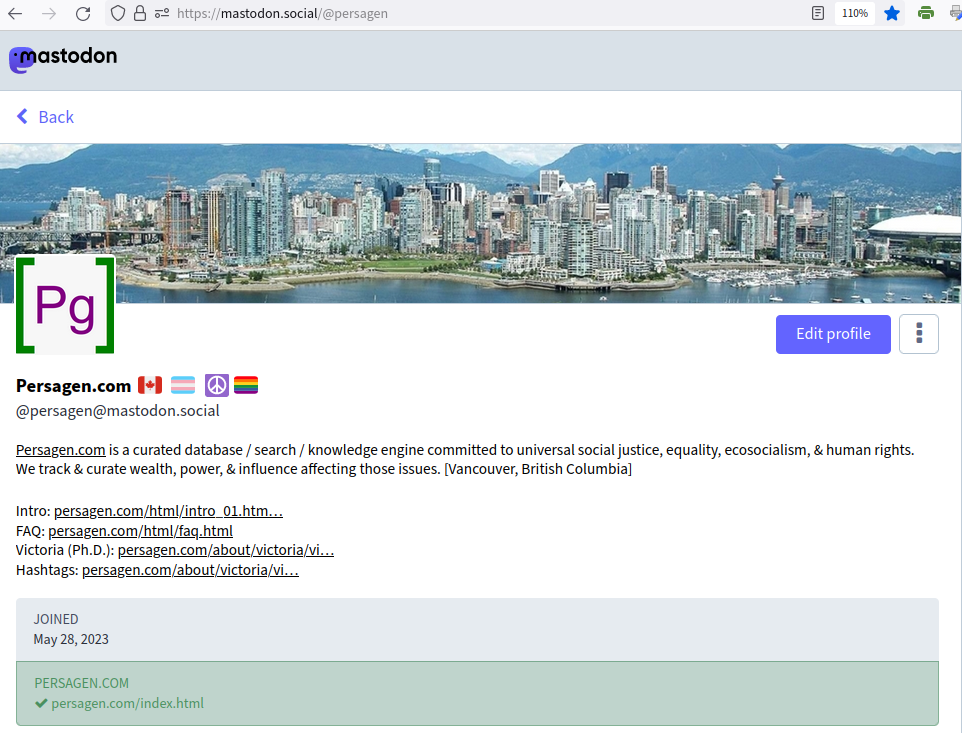
Task: Click the PERSAGEN.COM field label
Action: click(x=82, y=683)
